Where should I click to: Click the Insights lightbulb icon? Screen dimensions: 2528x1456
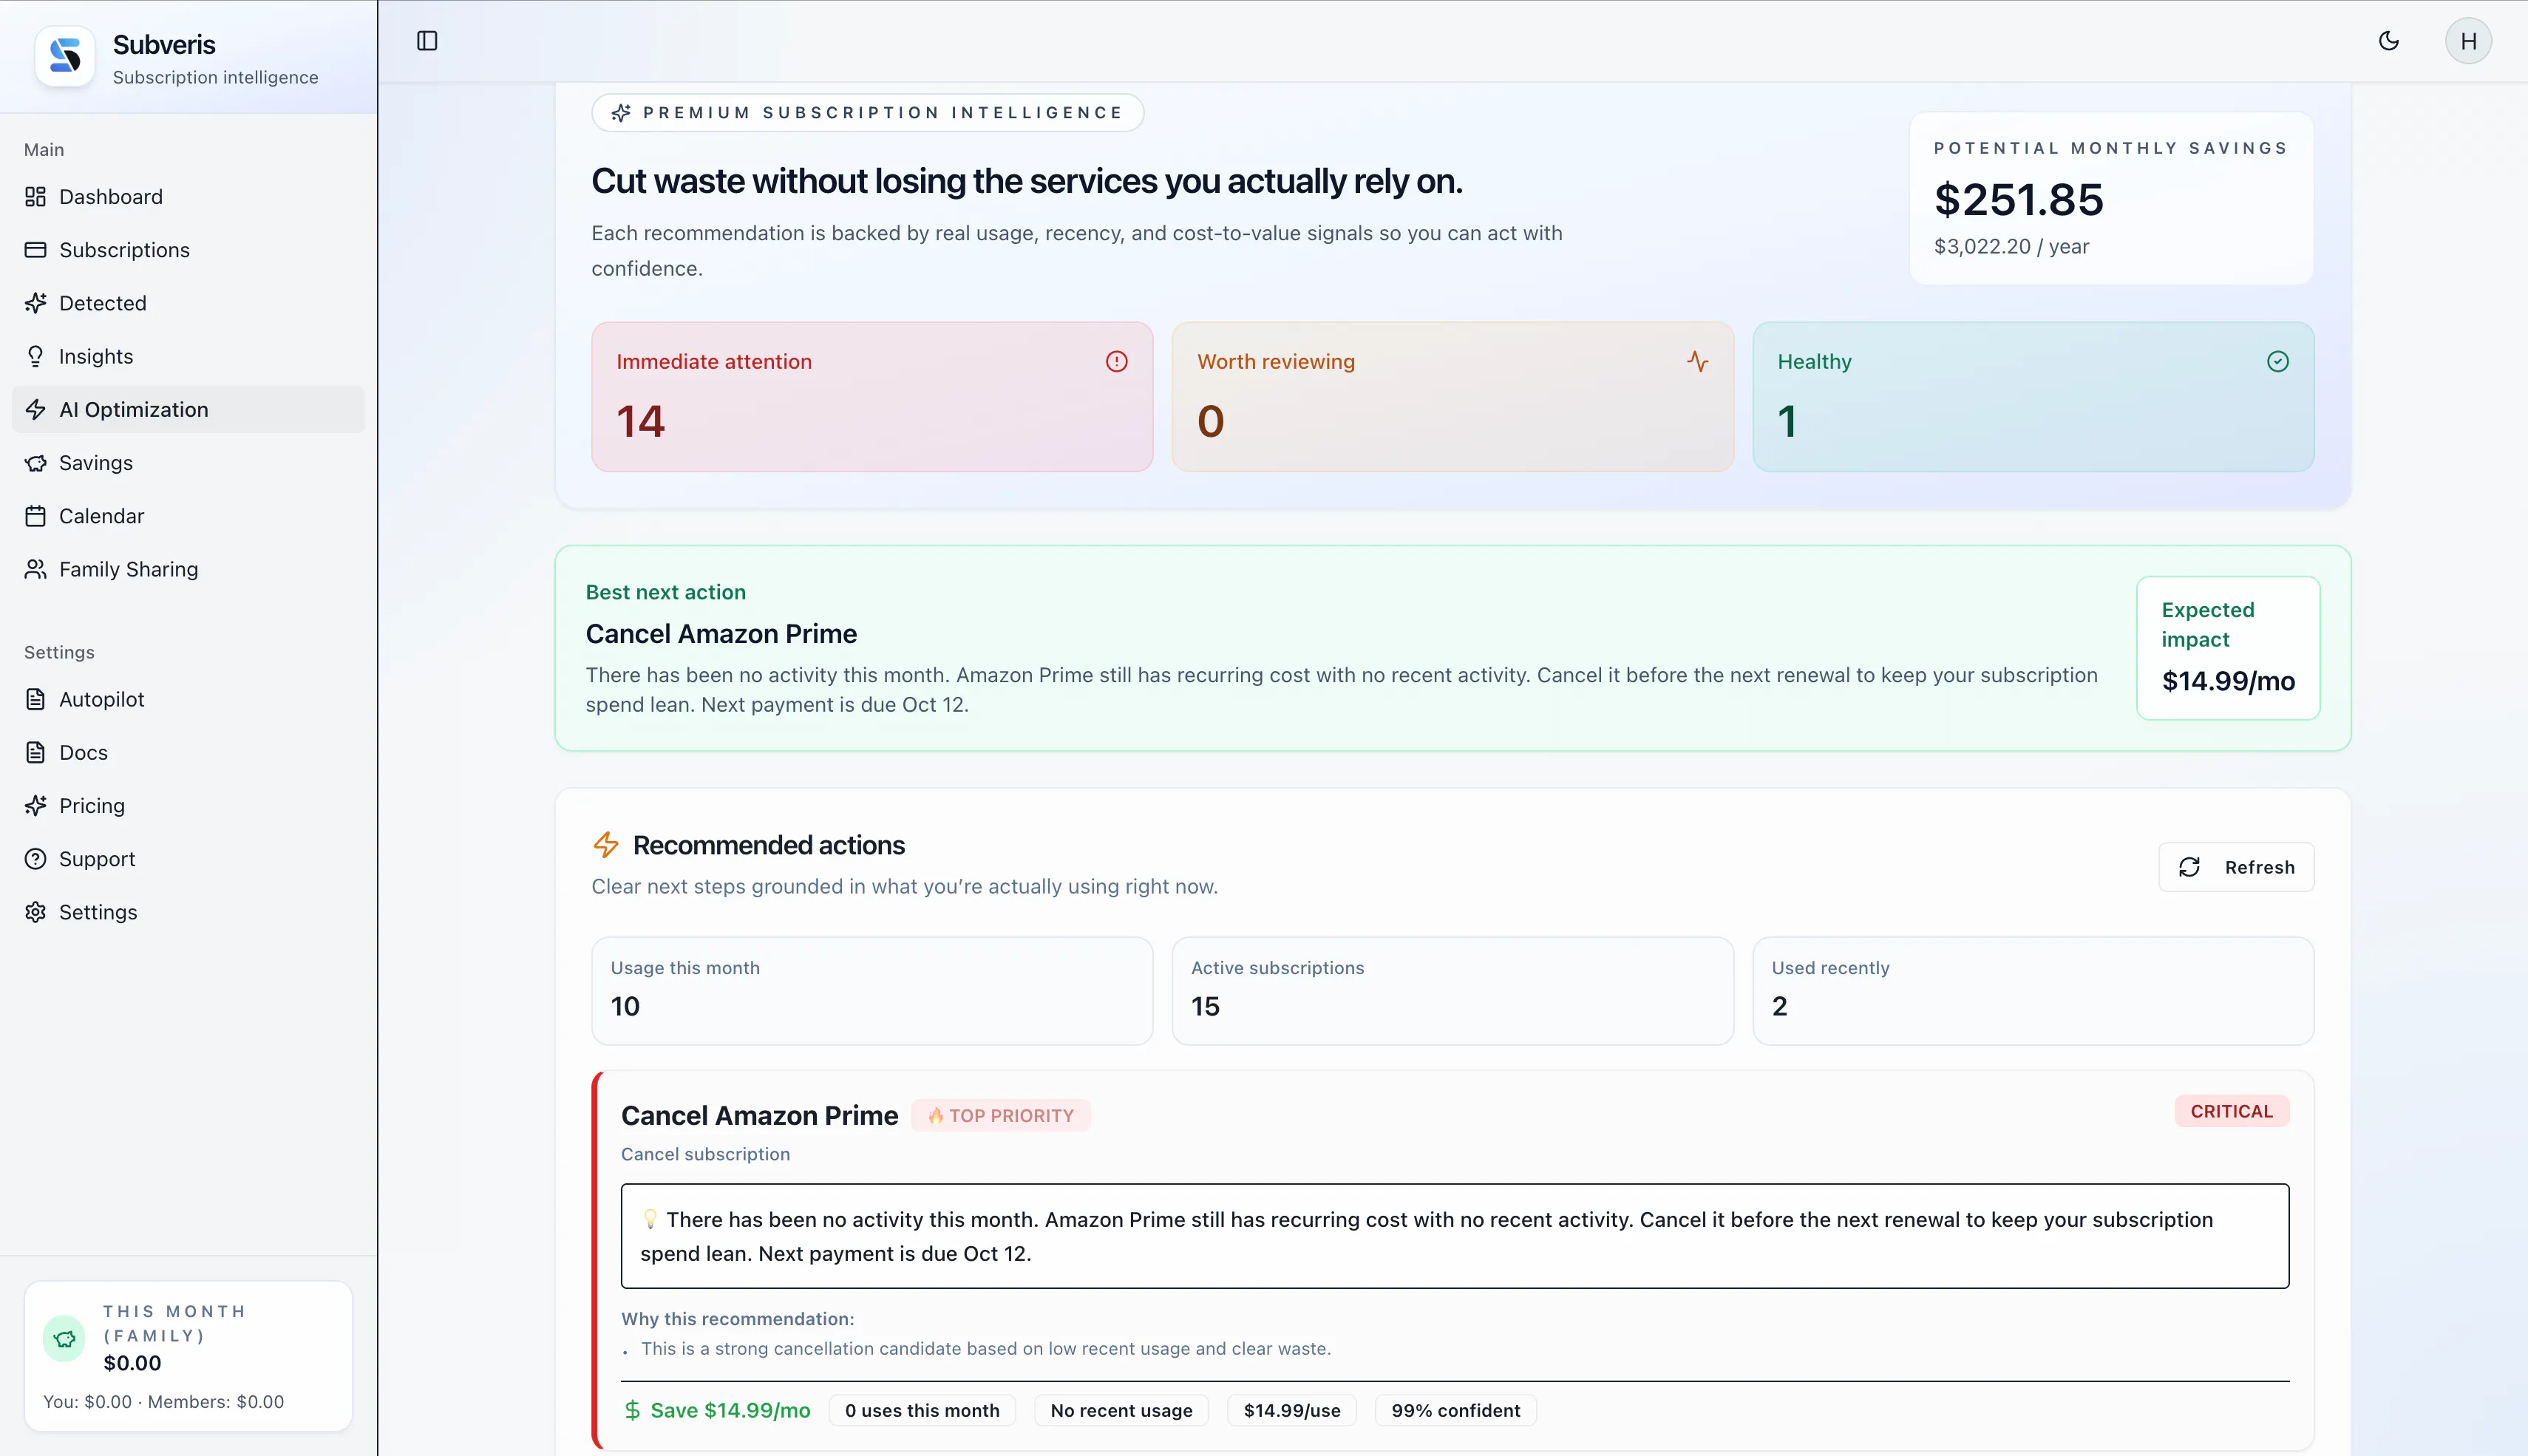(x=35, y=356)
